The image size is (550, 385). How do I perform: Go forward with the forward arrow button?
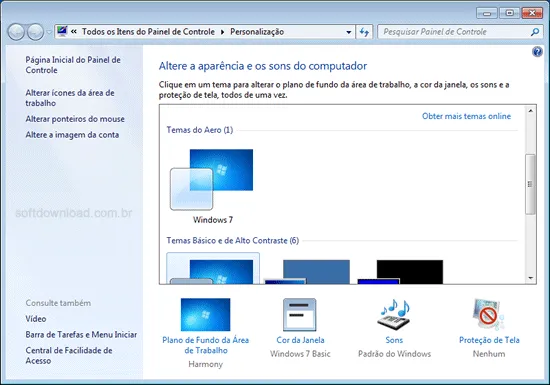pos(35,32)
